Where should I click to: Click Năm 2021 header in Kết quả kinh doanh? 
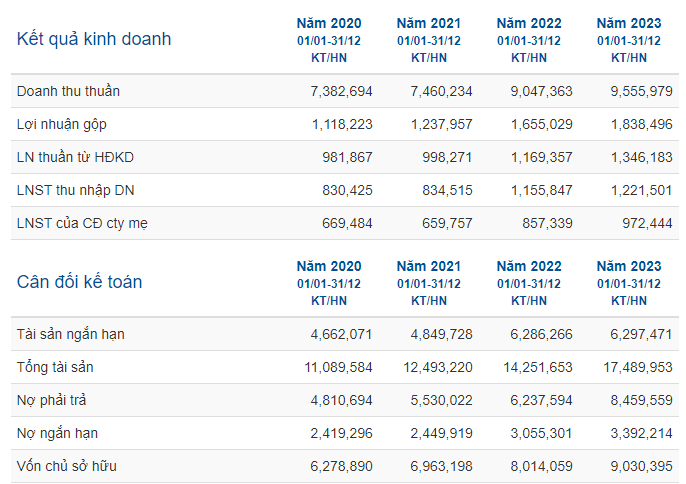(429, 23)
